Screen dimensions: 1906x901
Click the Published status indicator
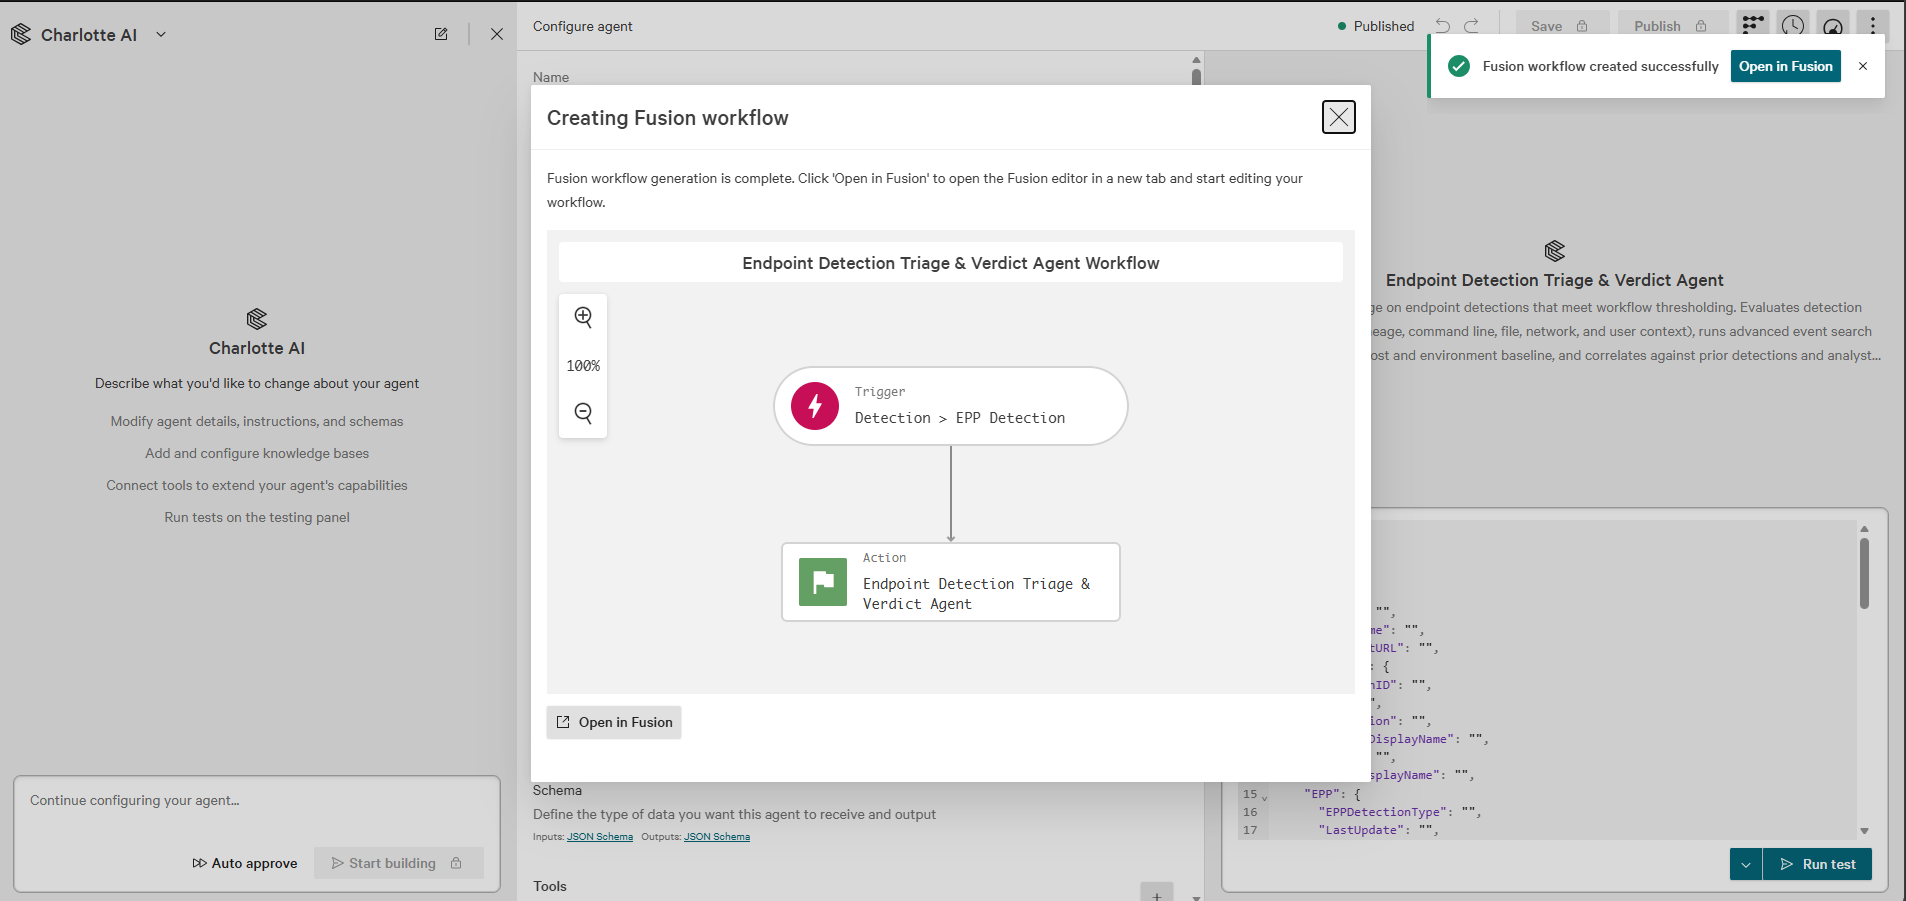[1376, 26]
